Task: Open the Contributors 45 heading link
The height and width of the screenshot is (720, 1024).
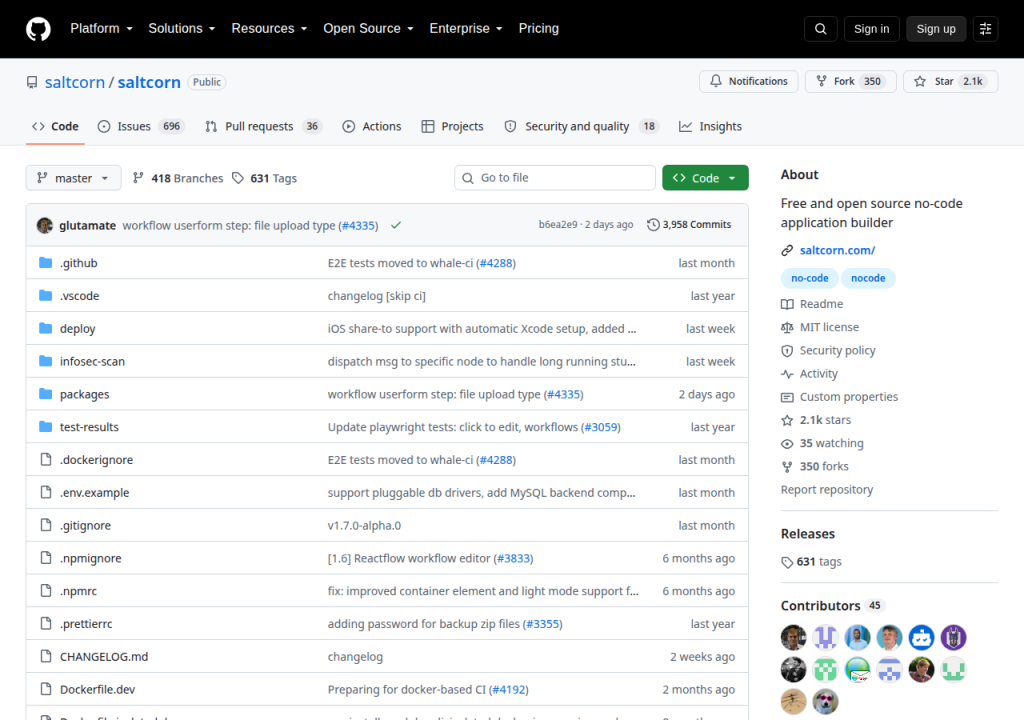Action: [833, 606]
